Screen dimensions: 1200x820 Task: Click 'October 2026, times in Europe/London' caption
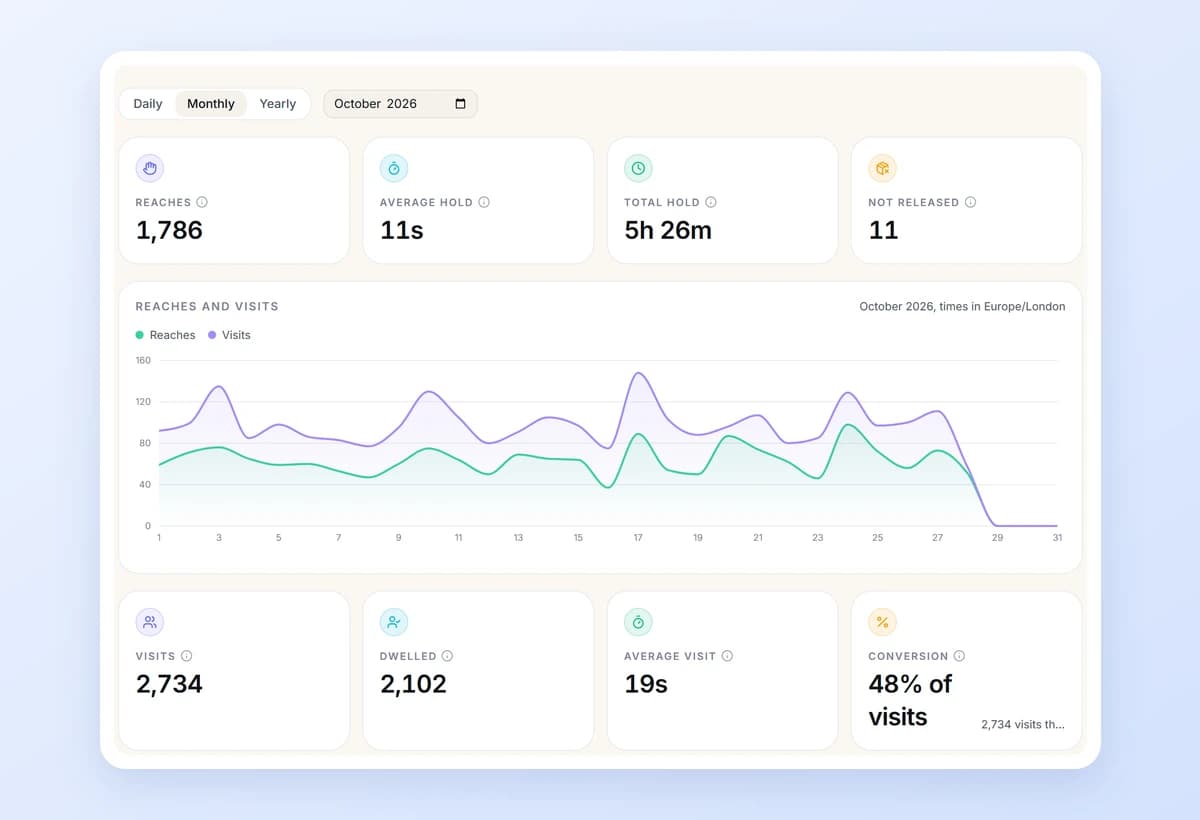[x=962, y=307]
